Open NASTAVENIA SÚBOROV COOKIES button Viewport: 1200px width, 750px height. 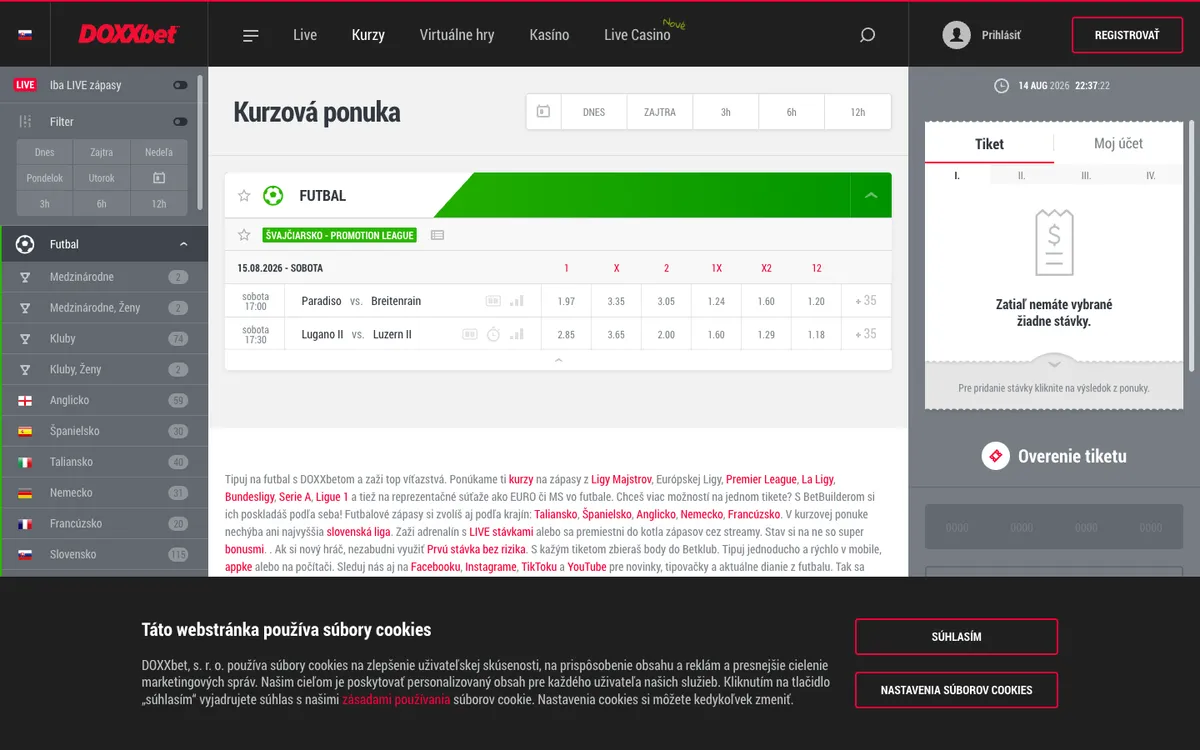(x=956, y=690)
